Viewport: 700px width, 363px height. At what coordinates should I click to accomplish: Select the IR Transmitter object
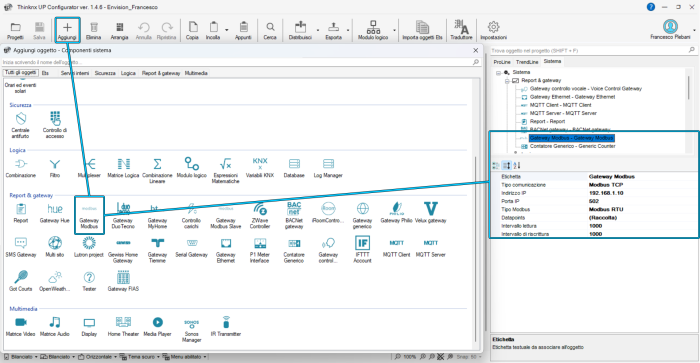(225, 327)
